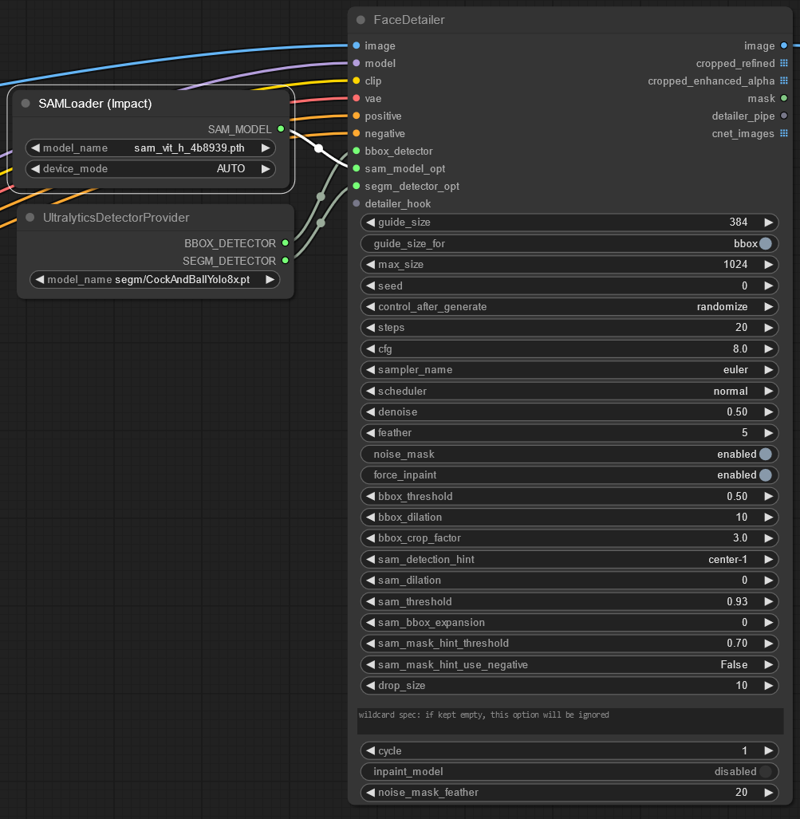Open the sampler_name euler dropdown

click(x=569, y=370)
